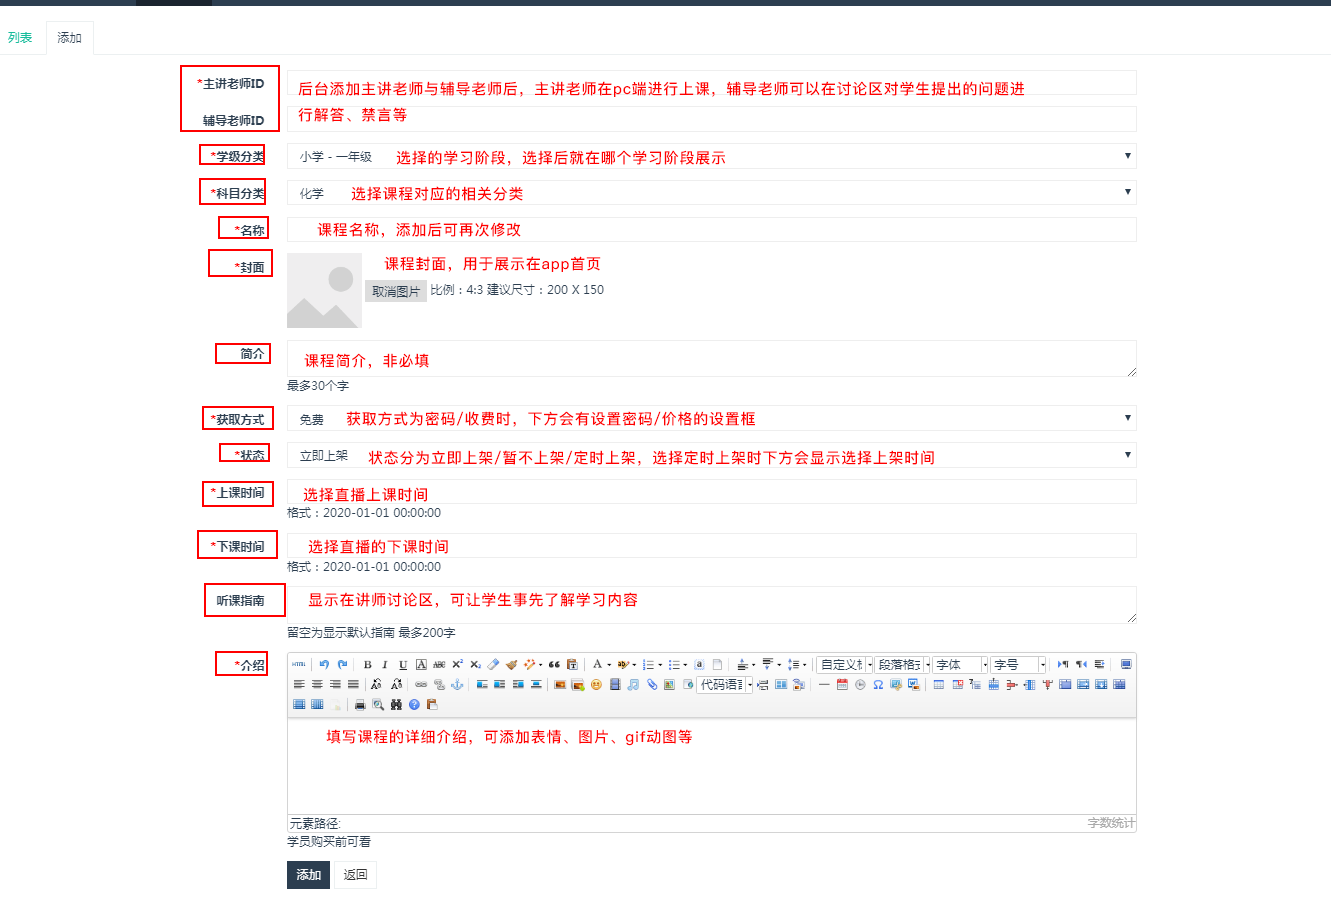Focus the 上课时间 start time field
Viewport: 1331px width, 916px height.
[x=711, y=491]
